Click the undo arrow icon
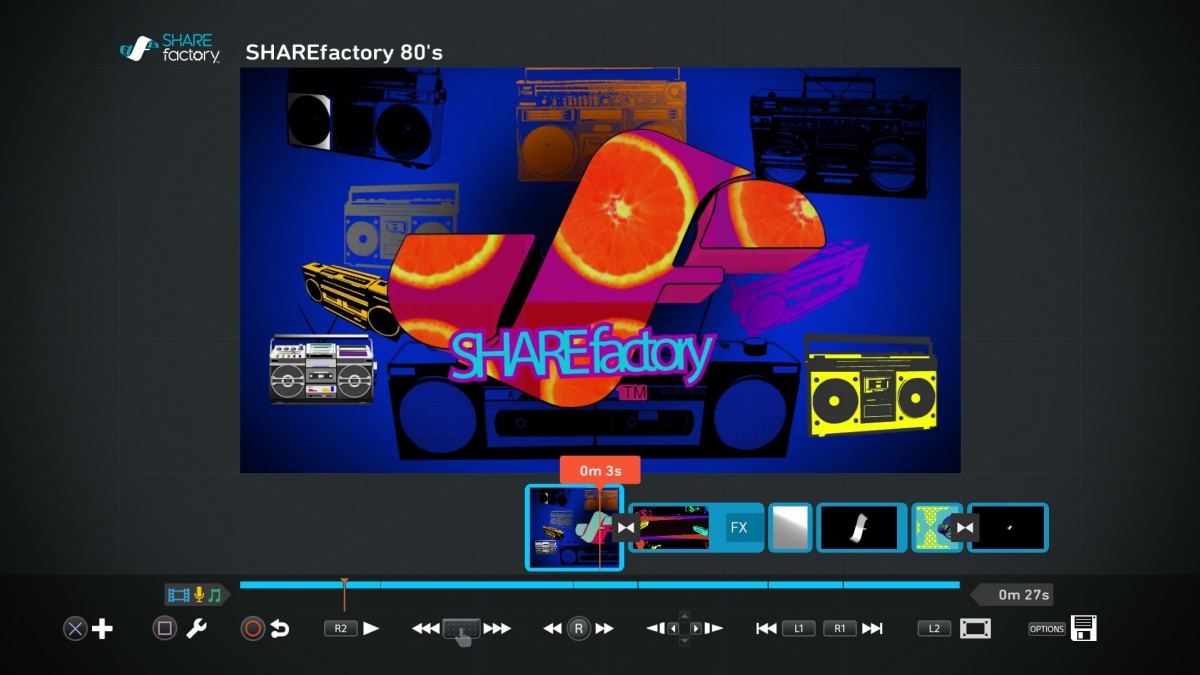The image size is (1200, 675). click(x=281, y=628)
